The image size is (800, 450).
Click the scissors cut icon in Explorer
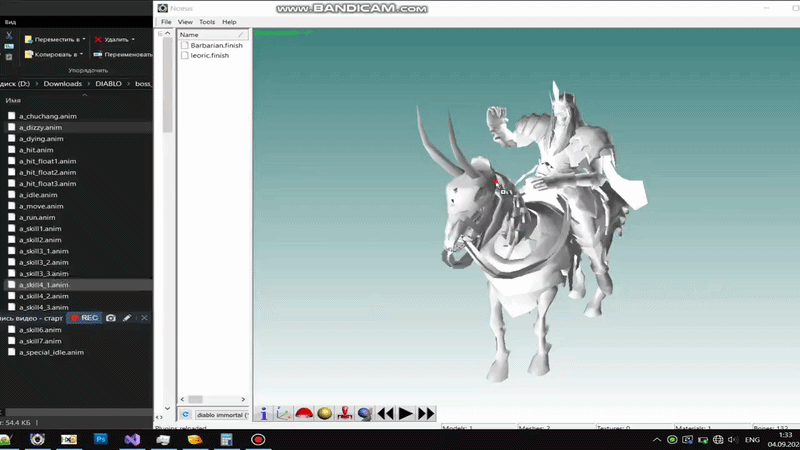[9, 35]
